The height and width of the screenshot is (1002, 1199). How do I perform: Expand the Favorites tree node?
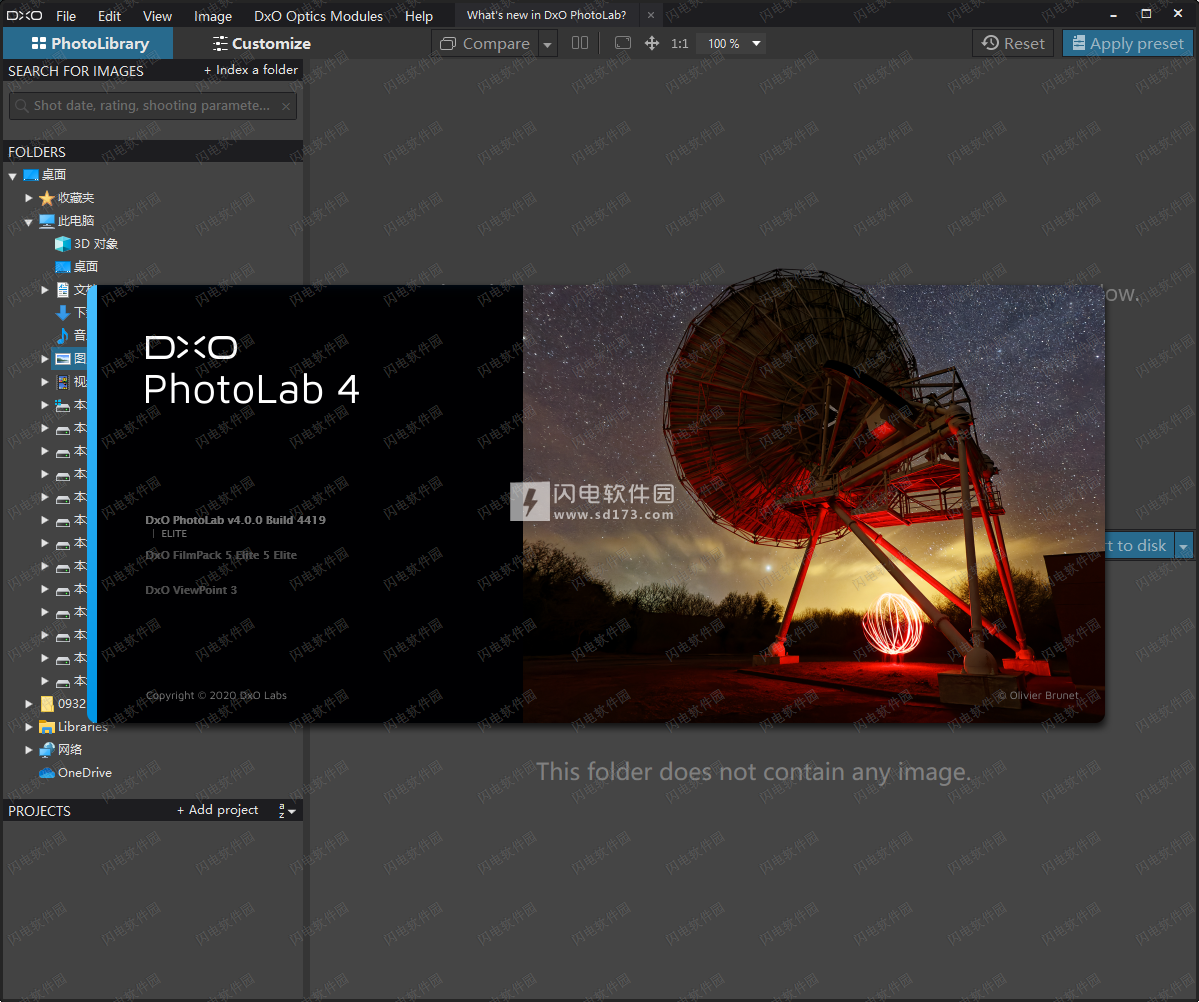[28, 198]
